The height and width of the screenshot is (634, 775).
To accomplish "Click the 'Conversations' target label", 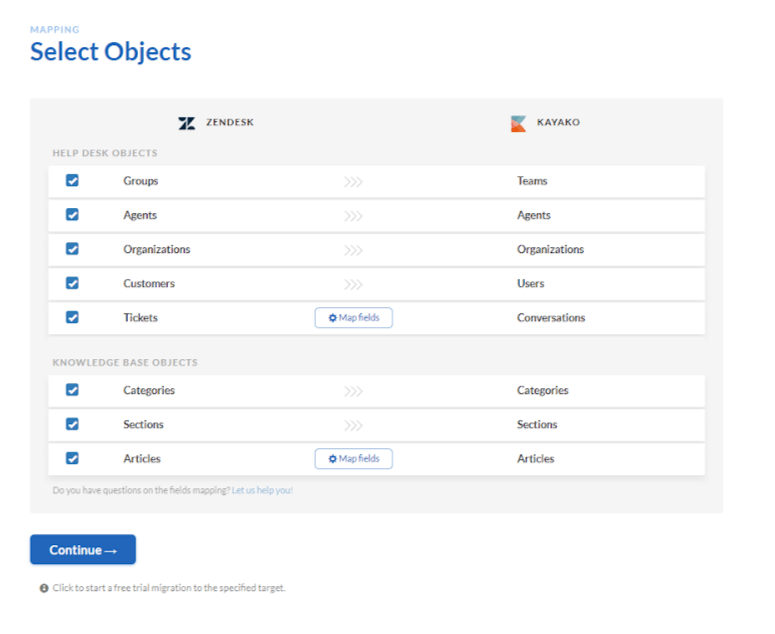I will point(551,318).
